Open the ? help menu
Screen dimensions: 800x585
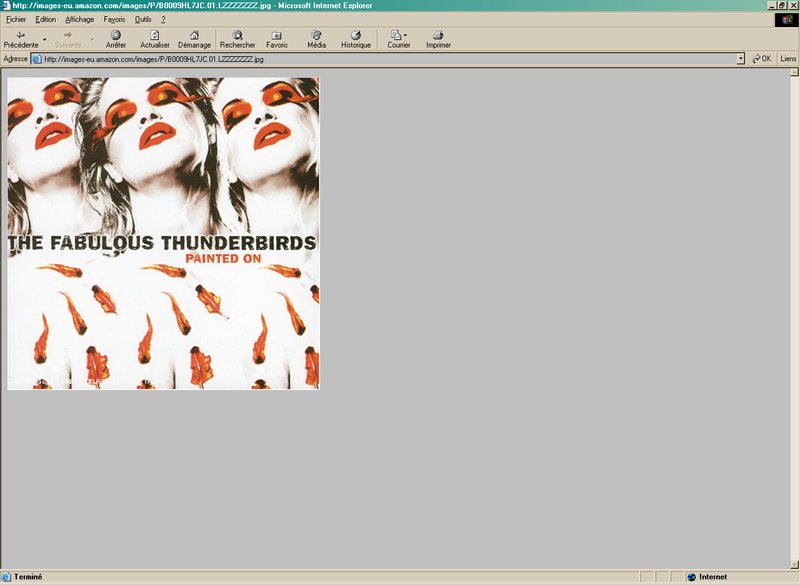(163, 19)
